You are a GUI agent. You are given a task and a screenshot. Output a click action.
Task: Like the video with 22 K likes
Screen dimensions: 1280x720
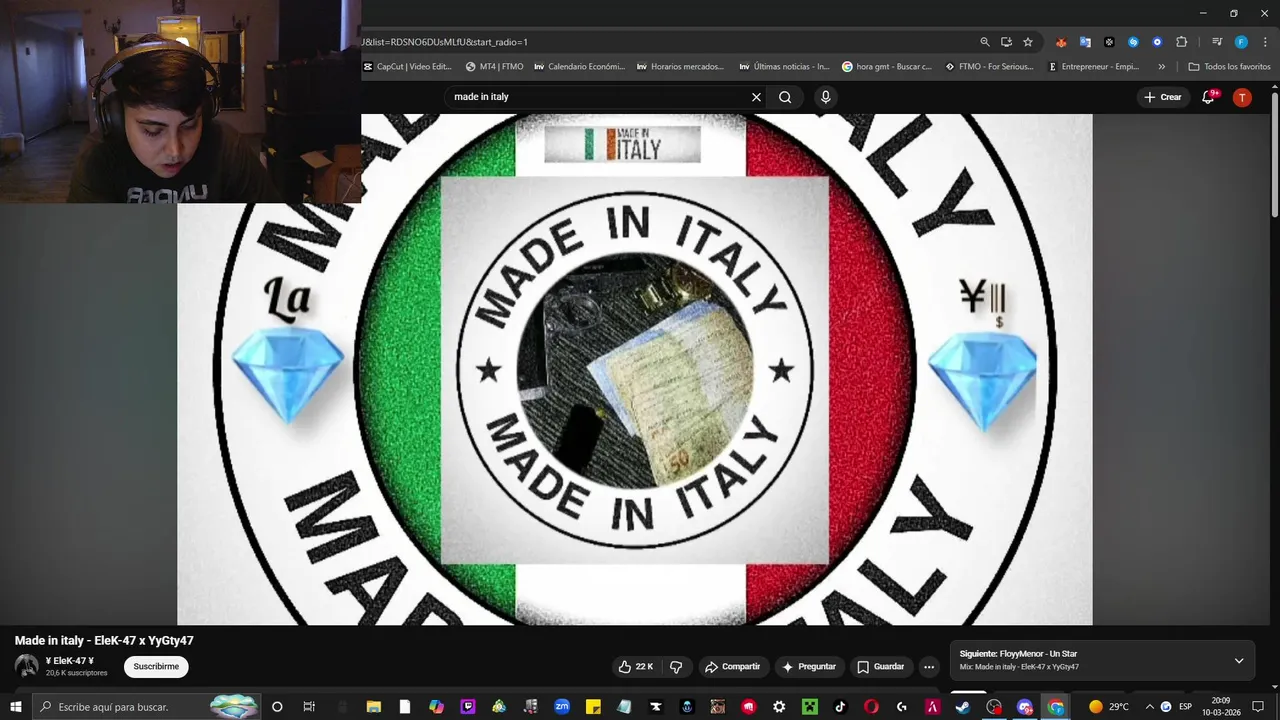[x=636, y=666]
